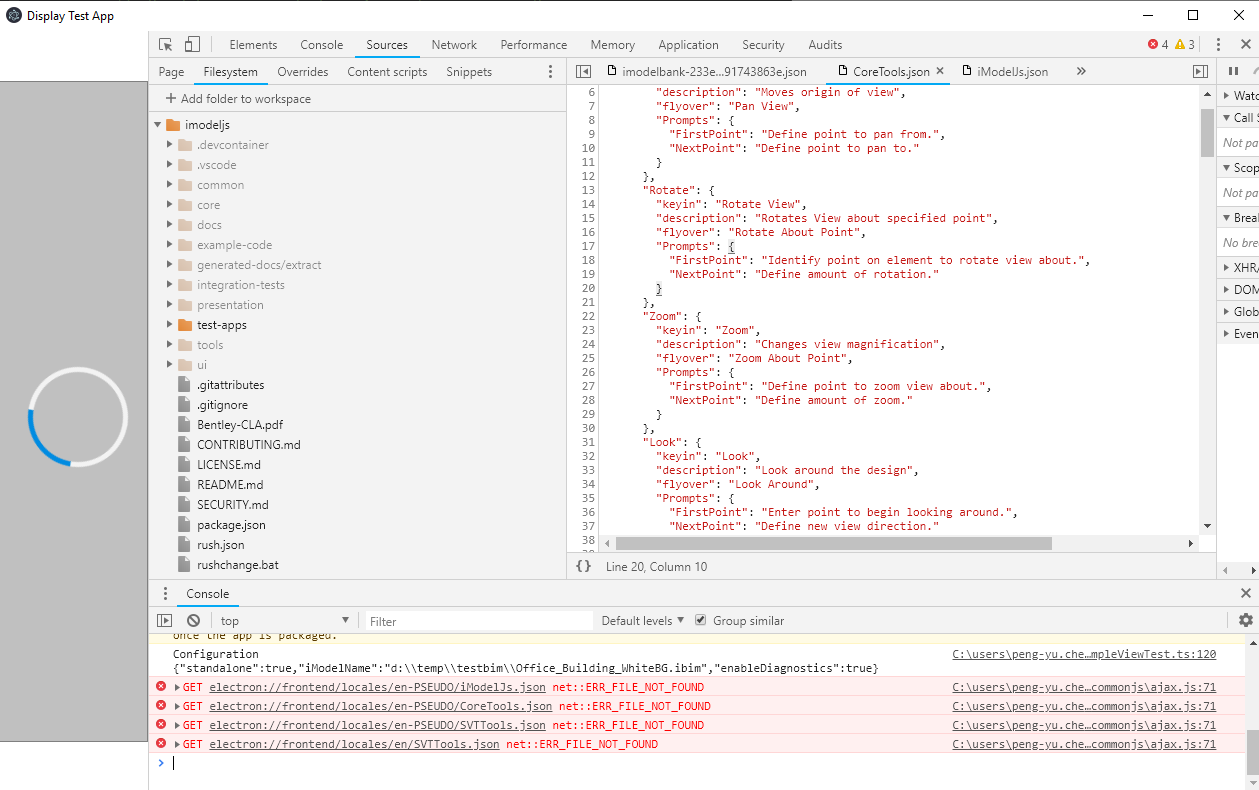
Task: Open the Performance panel
Action: [534, 45]
